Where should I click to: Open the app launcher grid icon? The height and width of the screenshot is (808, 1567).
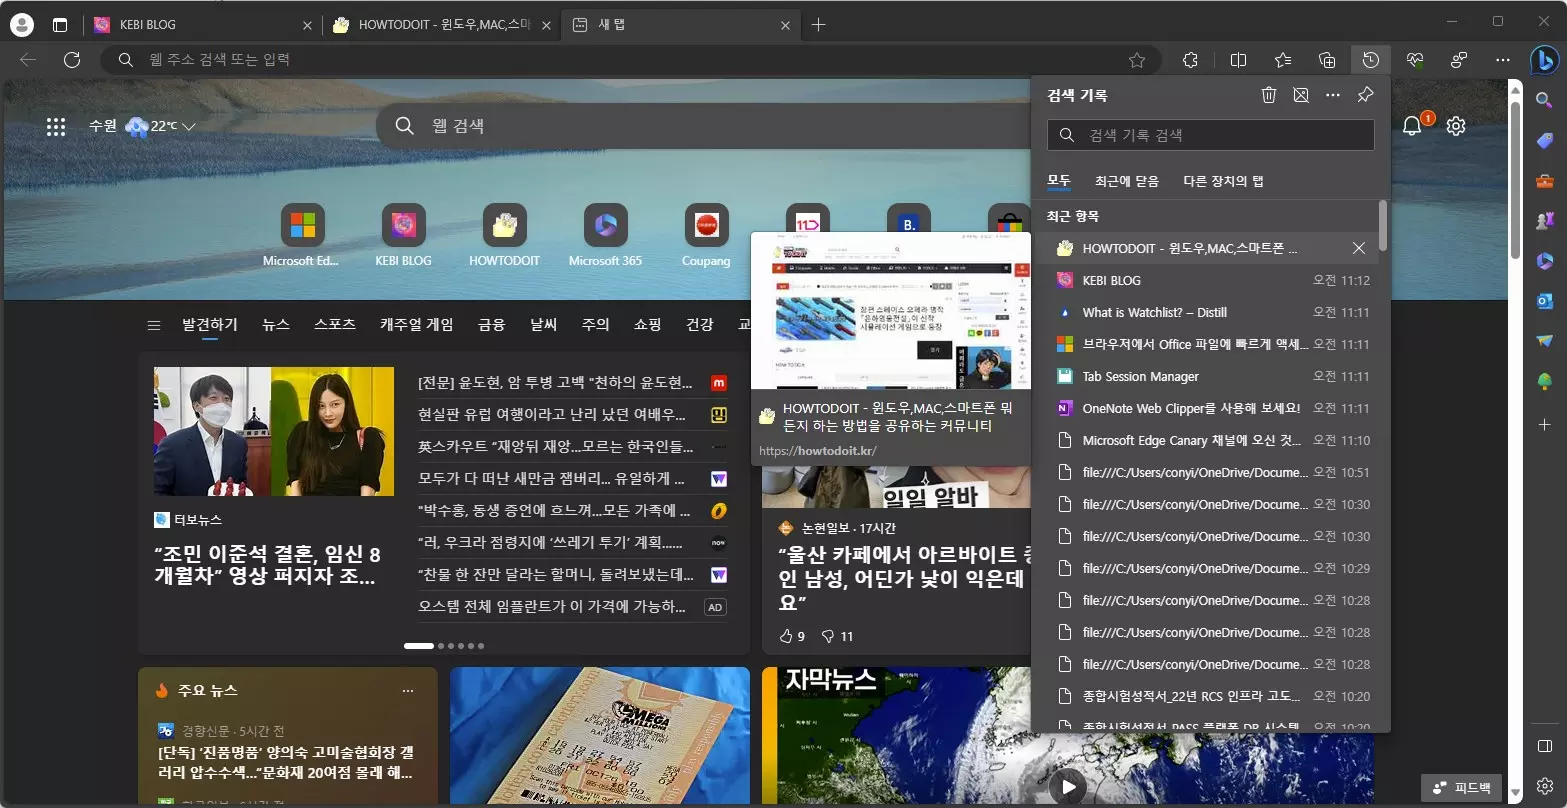[x=56, y=126]
